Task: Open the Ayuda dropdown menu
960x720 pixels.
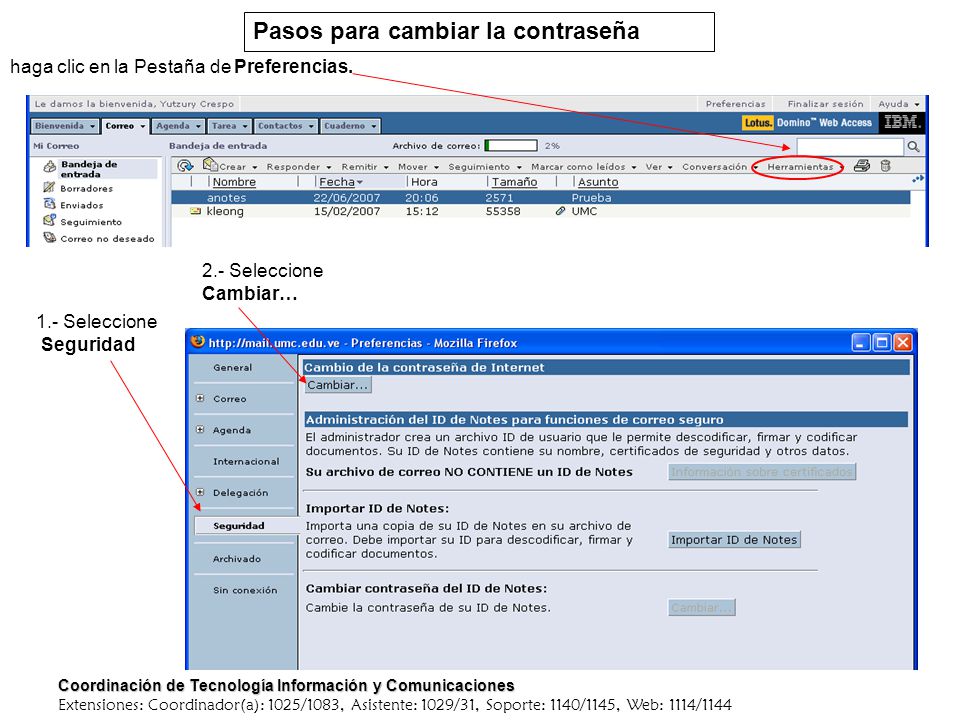Action: click(899, 104)
